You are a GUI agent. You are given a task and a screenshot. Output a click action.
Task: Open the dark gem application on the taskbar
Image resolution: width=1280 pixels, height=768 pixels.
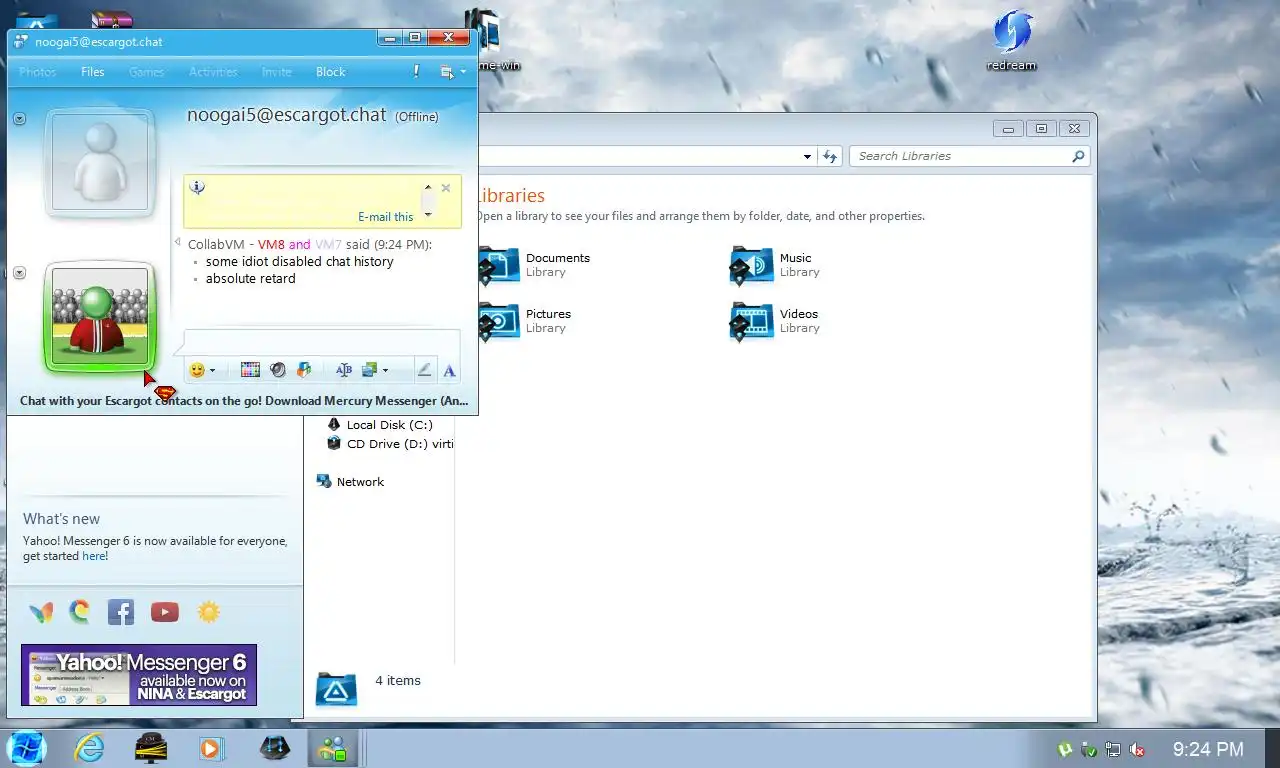click(x=275, y=748)
